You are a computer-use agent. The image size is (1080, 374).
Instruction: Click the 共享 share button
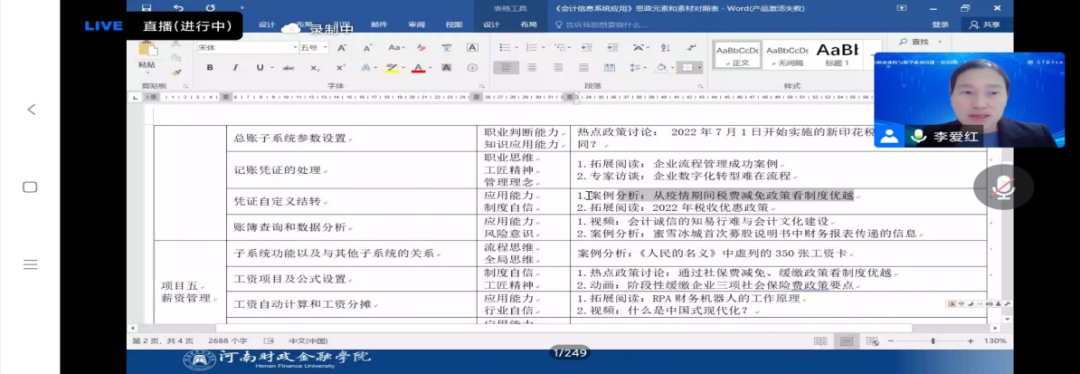984,24
